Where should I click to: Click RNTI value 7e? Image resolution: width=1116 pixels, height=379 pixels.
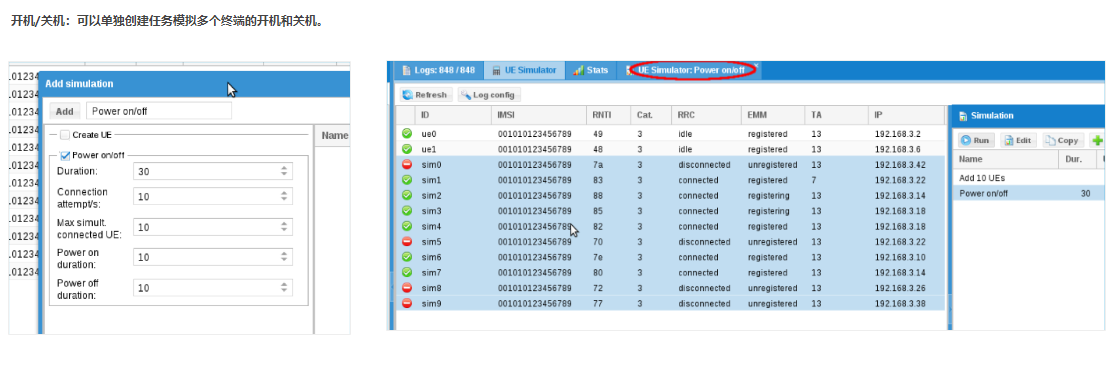coord(597,257)
